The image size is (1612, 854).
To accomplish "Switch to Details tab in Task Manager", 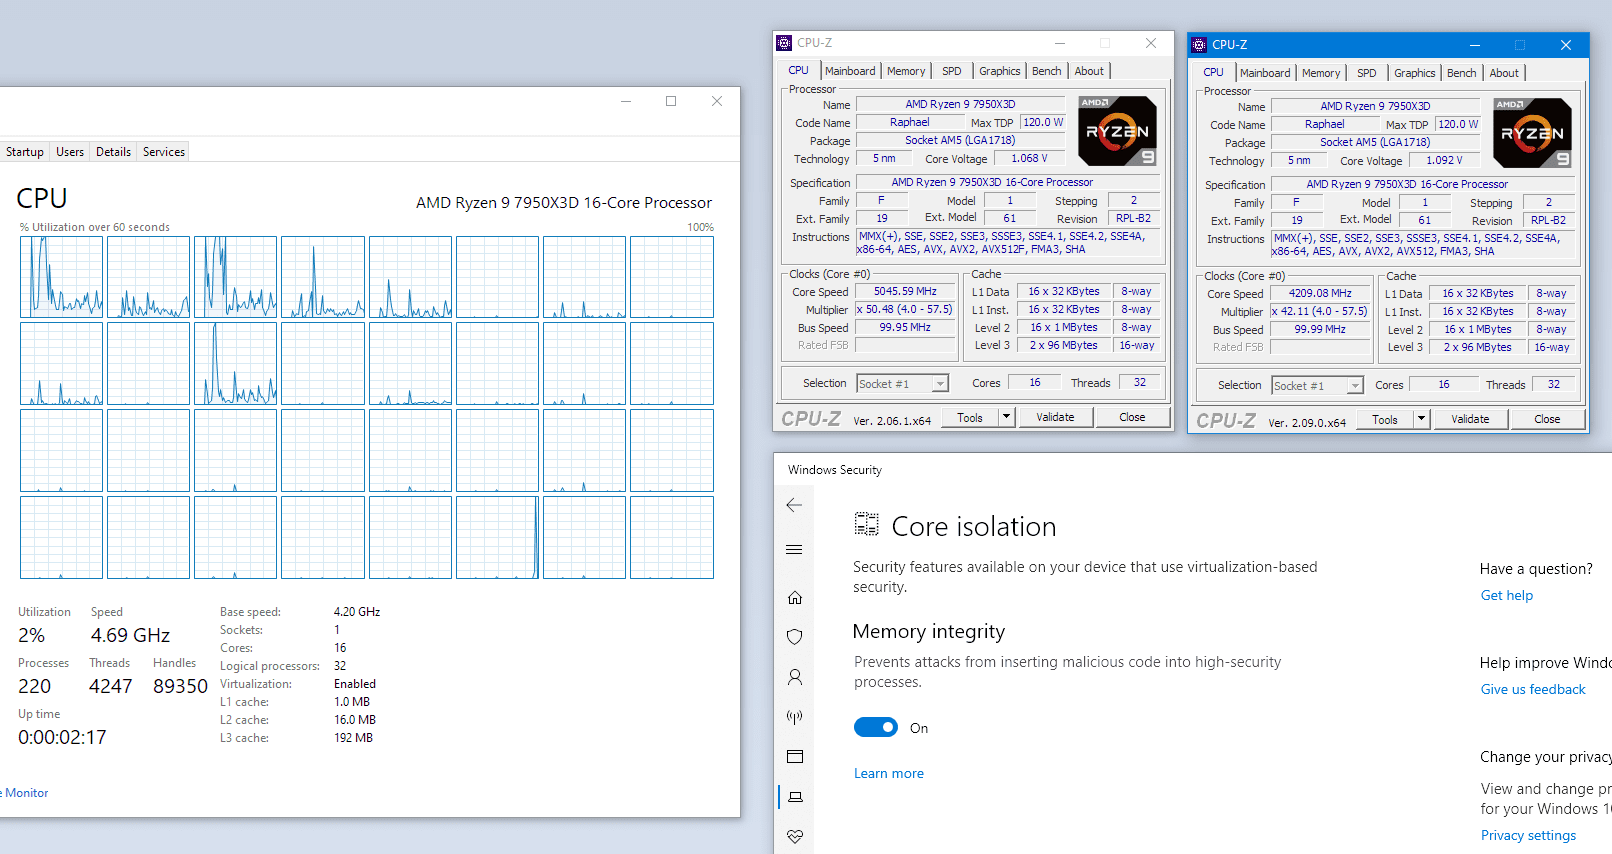I will coord(113,152).
